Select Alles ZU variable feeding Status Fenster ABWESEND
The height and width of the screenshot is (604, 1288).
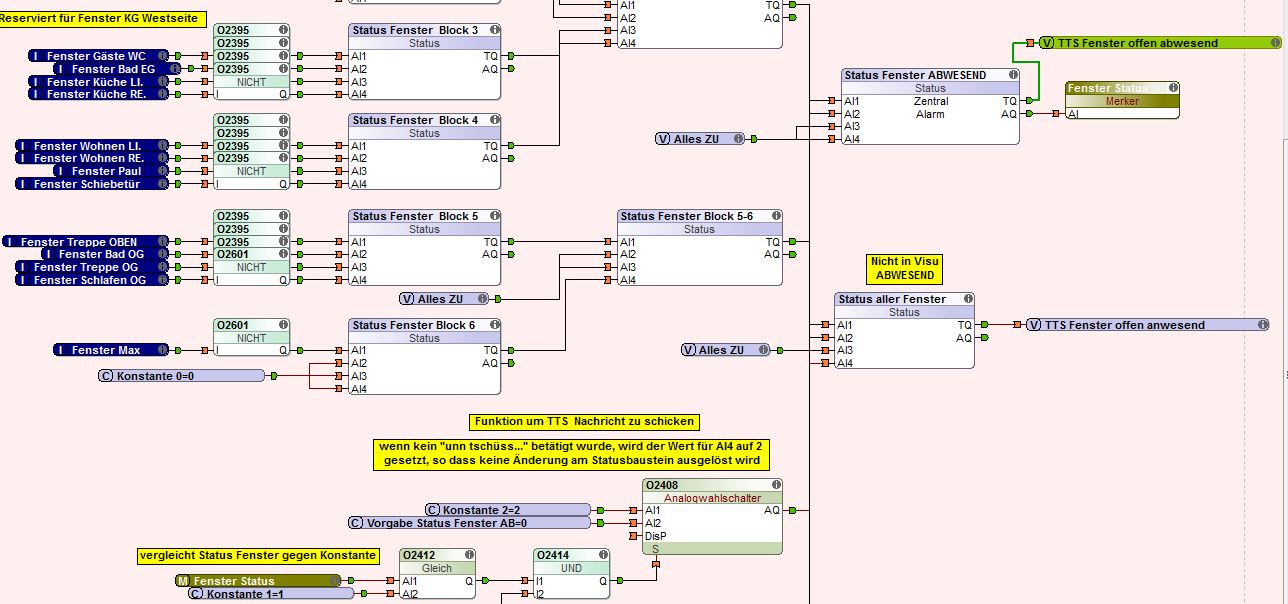coord(700,139)
